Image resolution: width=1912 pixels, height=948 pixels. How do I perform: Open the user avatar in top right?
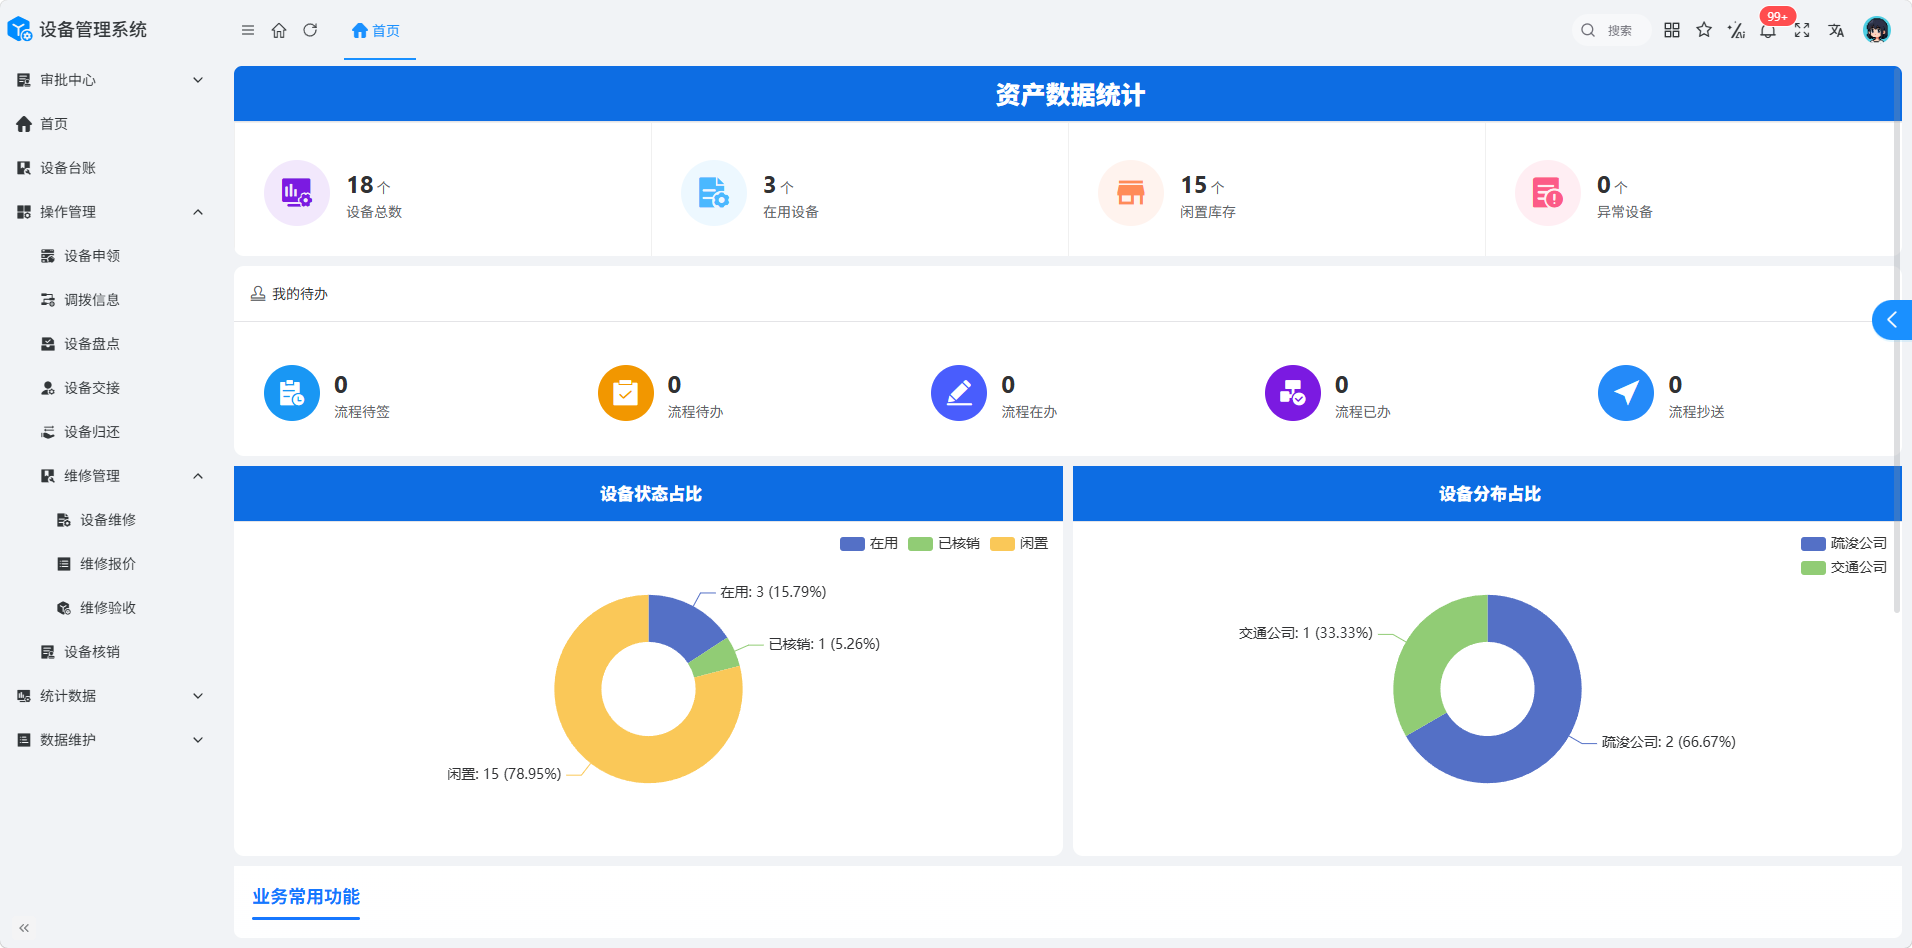(1877, 30)
